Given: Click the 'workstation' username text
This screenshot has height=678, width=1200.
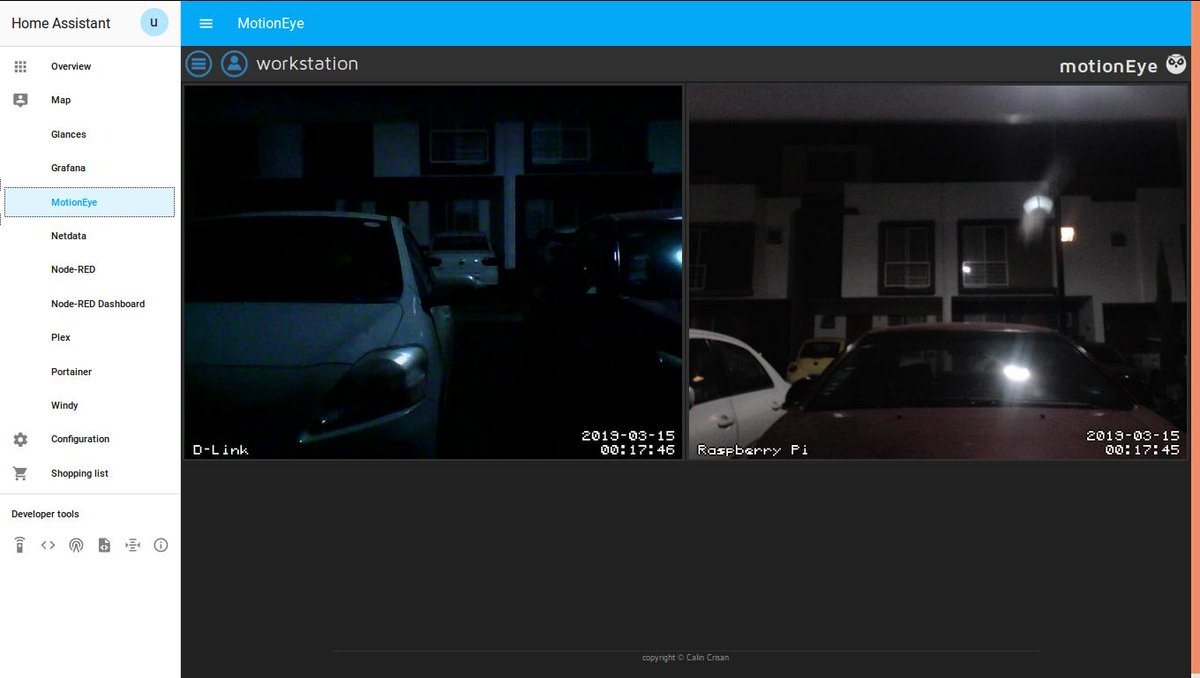Looking at the screenshot, I should pyautogui.click(x=307, y=64).
